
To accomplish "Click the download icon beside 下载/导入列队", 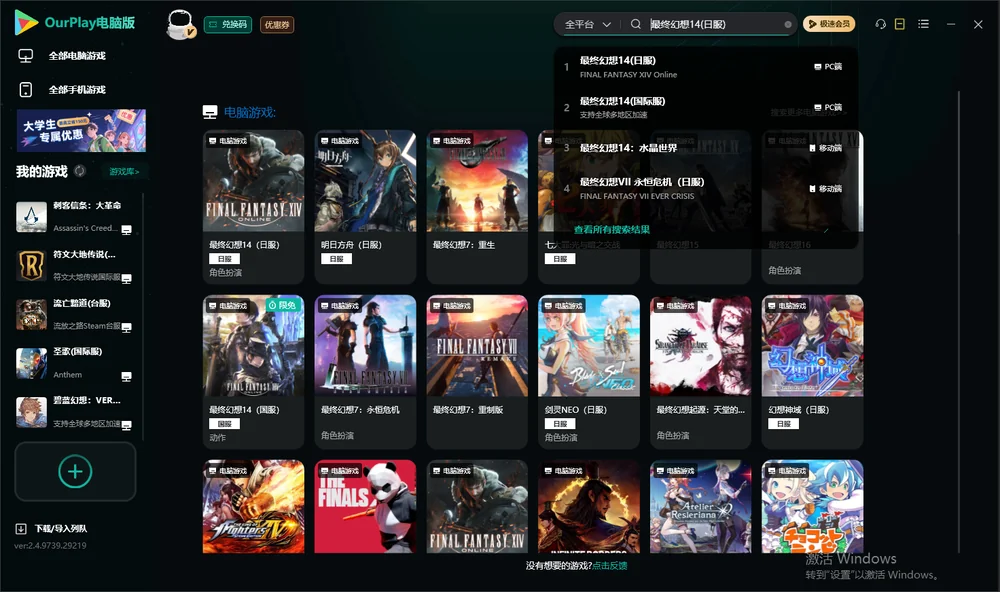I will tap(21, 528).
